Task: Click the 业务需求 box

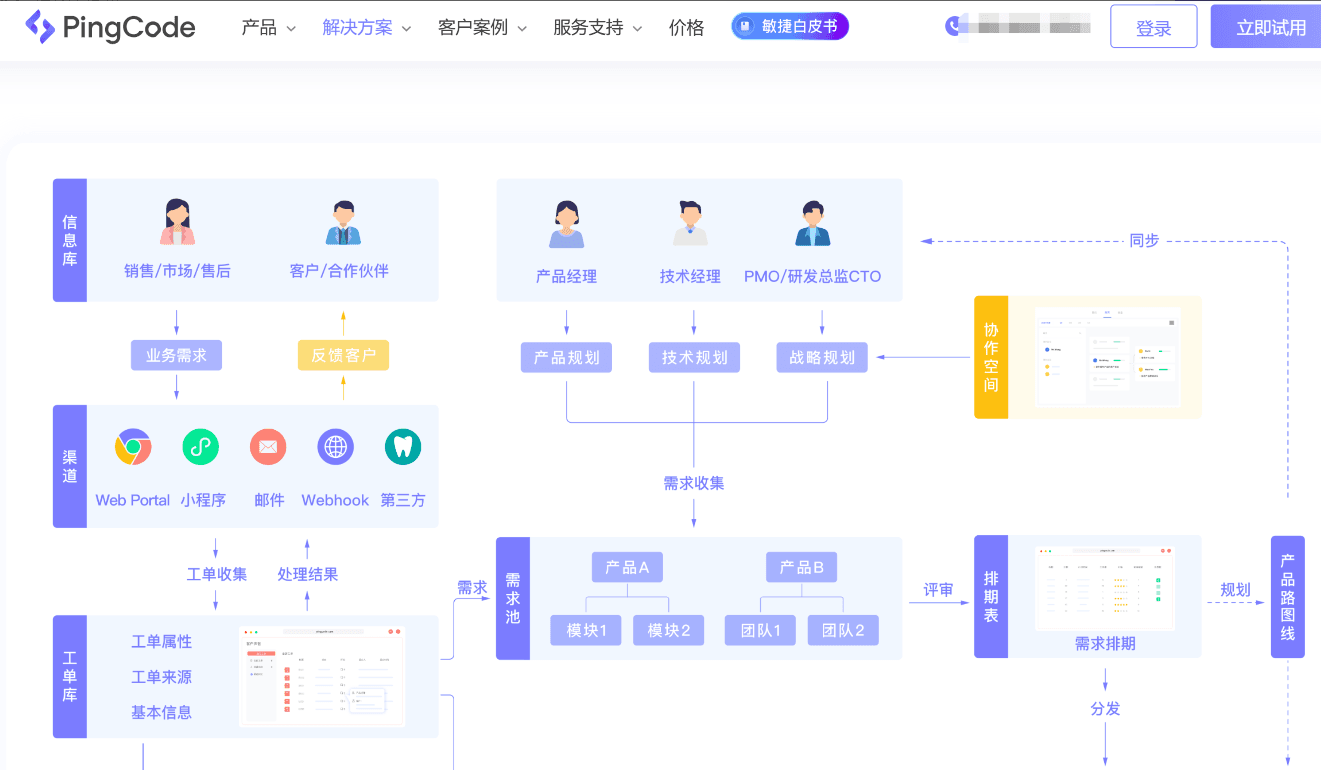Action: [176, 355]
